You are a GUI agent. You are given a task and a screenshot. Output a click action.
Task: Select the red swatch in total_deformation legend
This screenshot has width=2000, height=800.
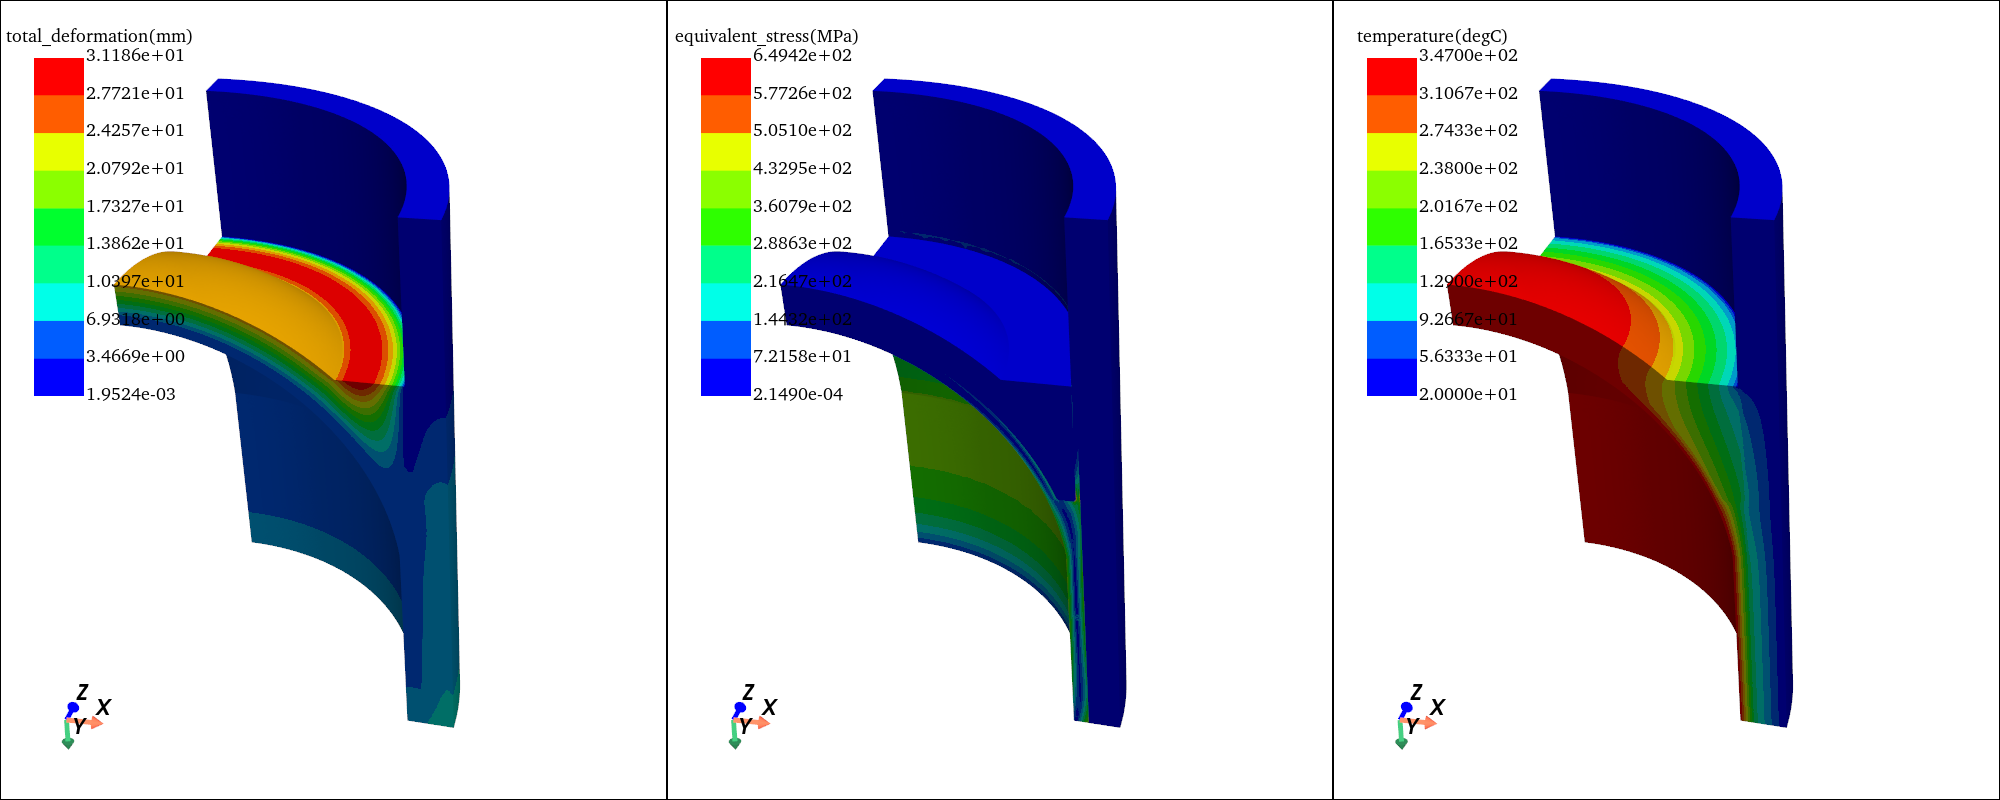(58, 77)
